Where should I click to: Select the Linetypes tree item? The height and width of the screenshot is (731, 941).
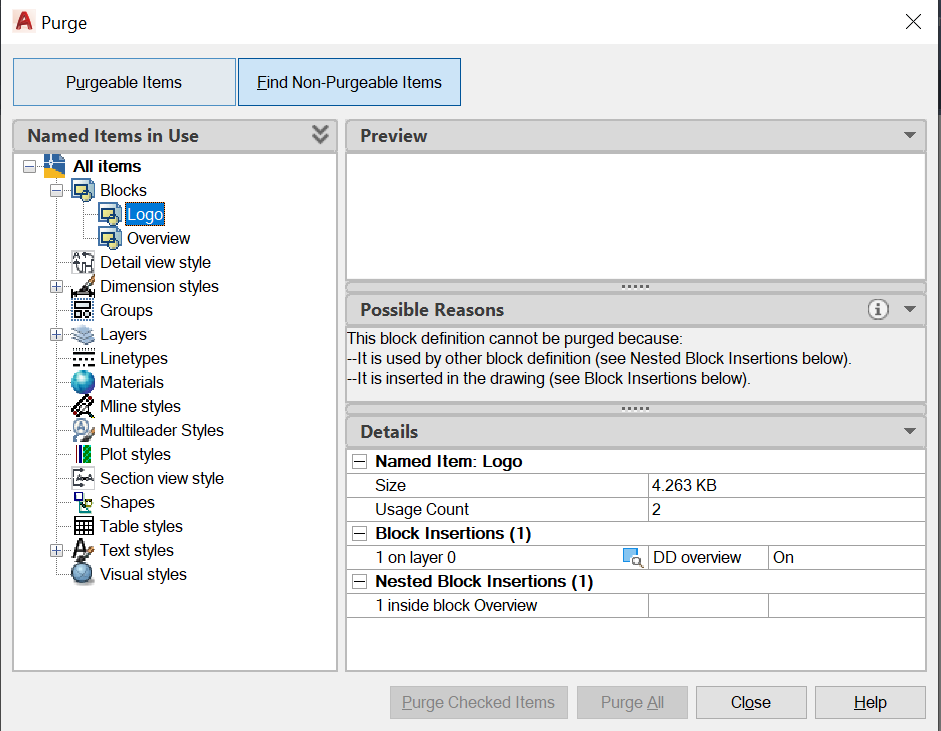(x=133, y=358)
